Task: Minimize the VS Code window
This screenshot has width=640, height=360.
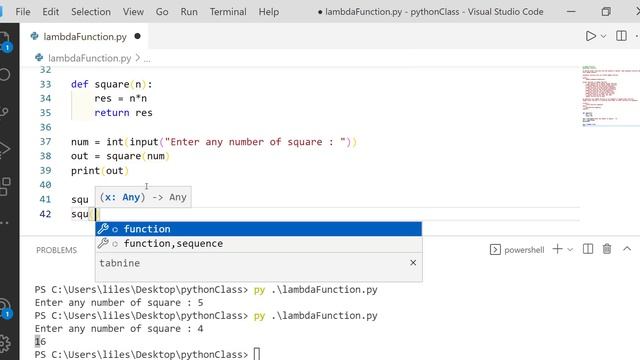Action: (x=571, y=11)
